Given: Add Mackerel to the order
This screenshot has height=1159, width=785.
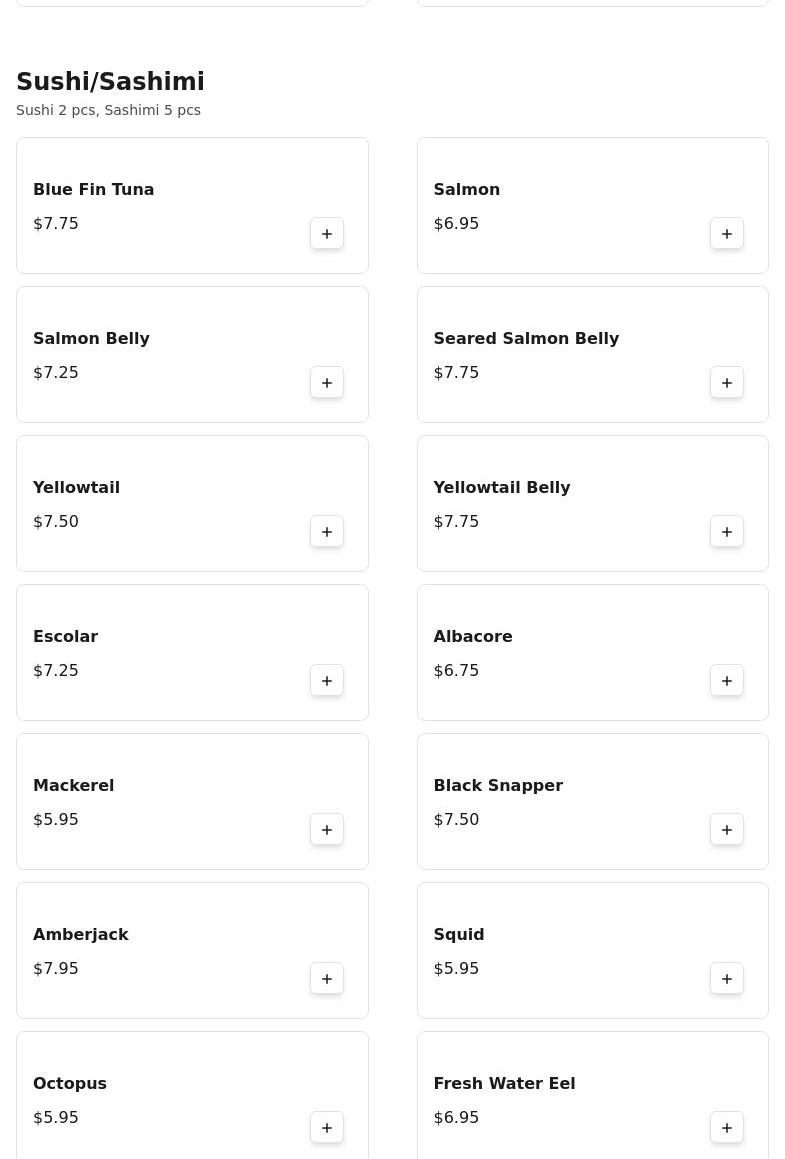Looking at the screenshot, I should [327, 830].
